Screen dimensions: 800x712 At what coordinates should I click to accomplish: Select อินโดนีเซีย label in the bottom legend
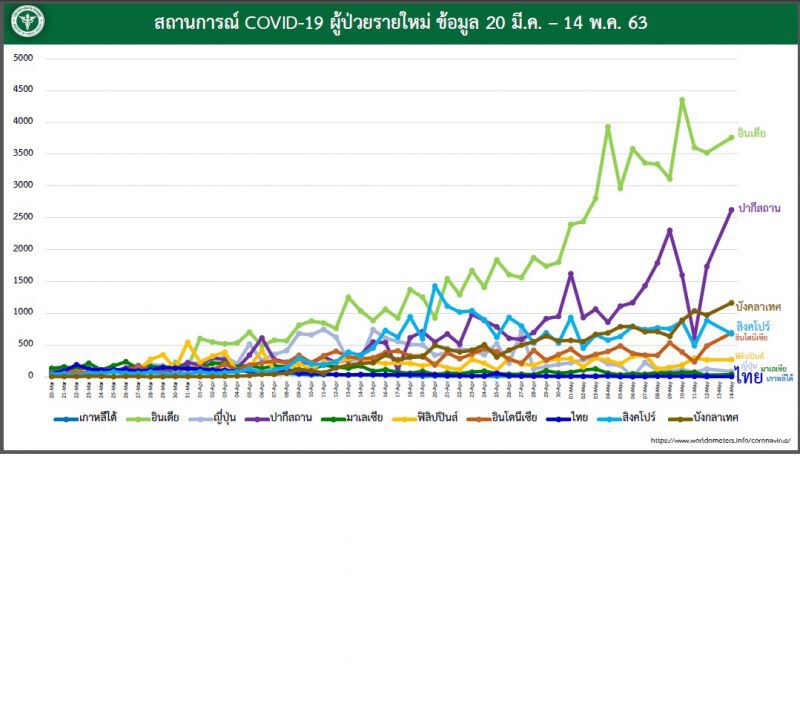514,418
